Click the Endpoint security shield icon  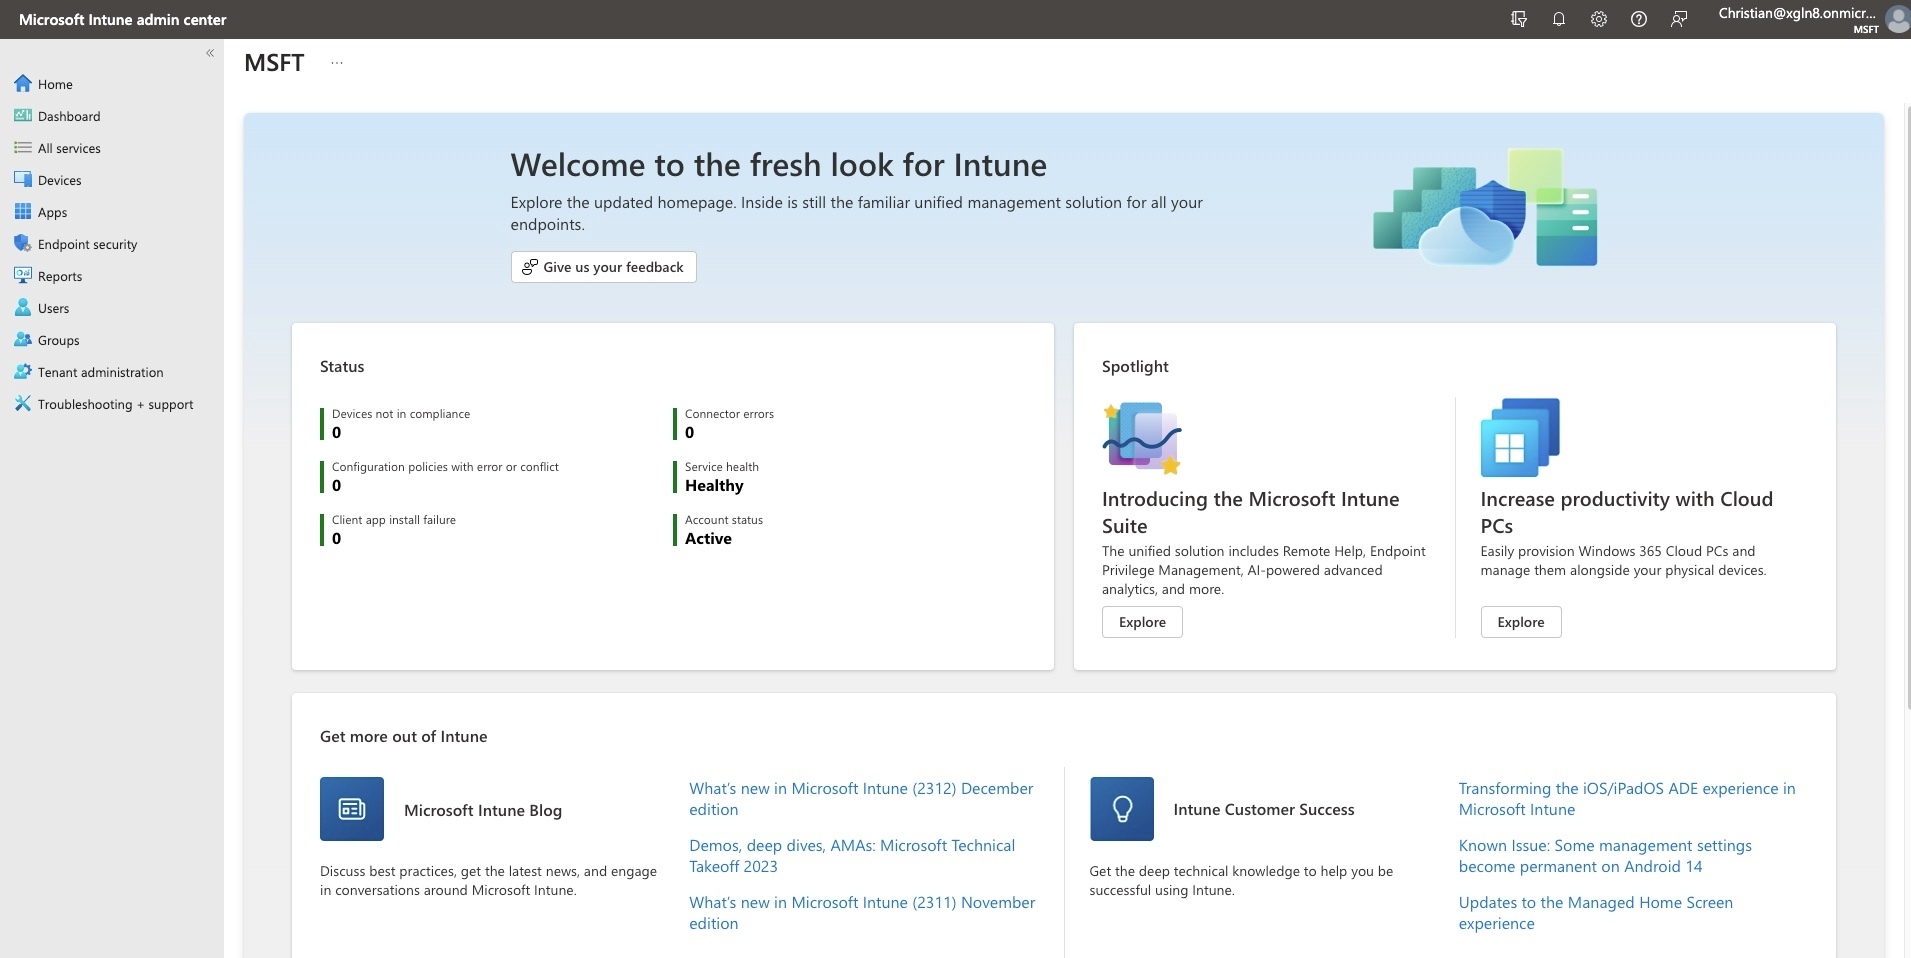click(x=23, y=244)
